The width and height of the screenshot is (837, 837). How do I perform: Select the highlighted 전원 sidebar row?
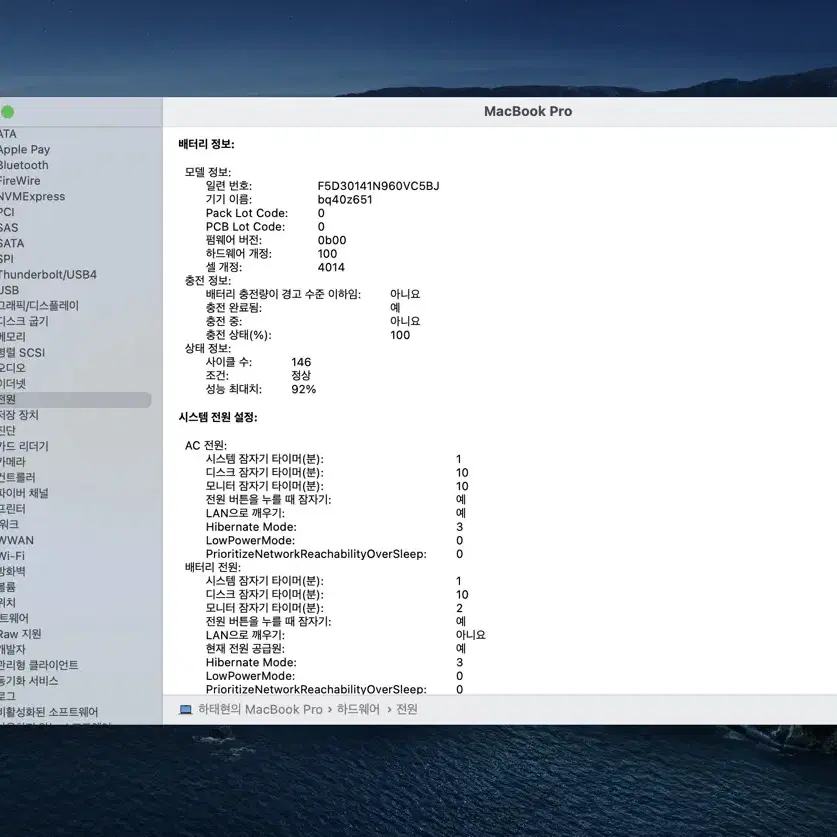75,399
